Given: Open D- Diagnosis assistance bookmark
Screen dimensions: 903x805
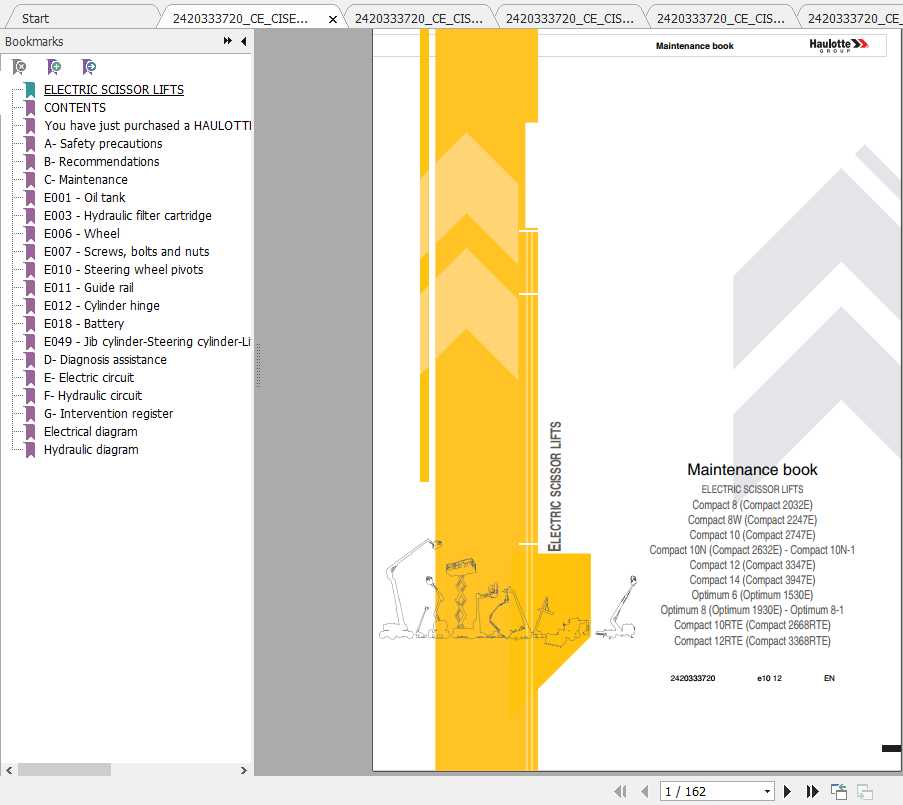Looking at the screenshot, I should click(105, 359).
